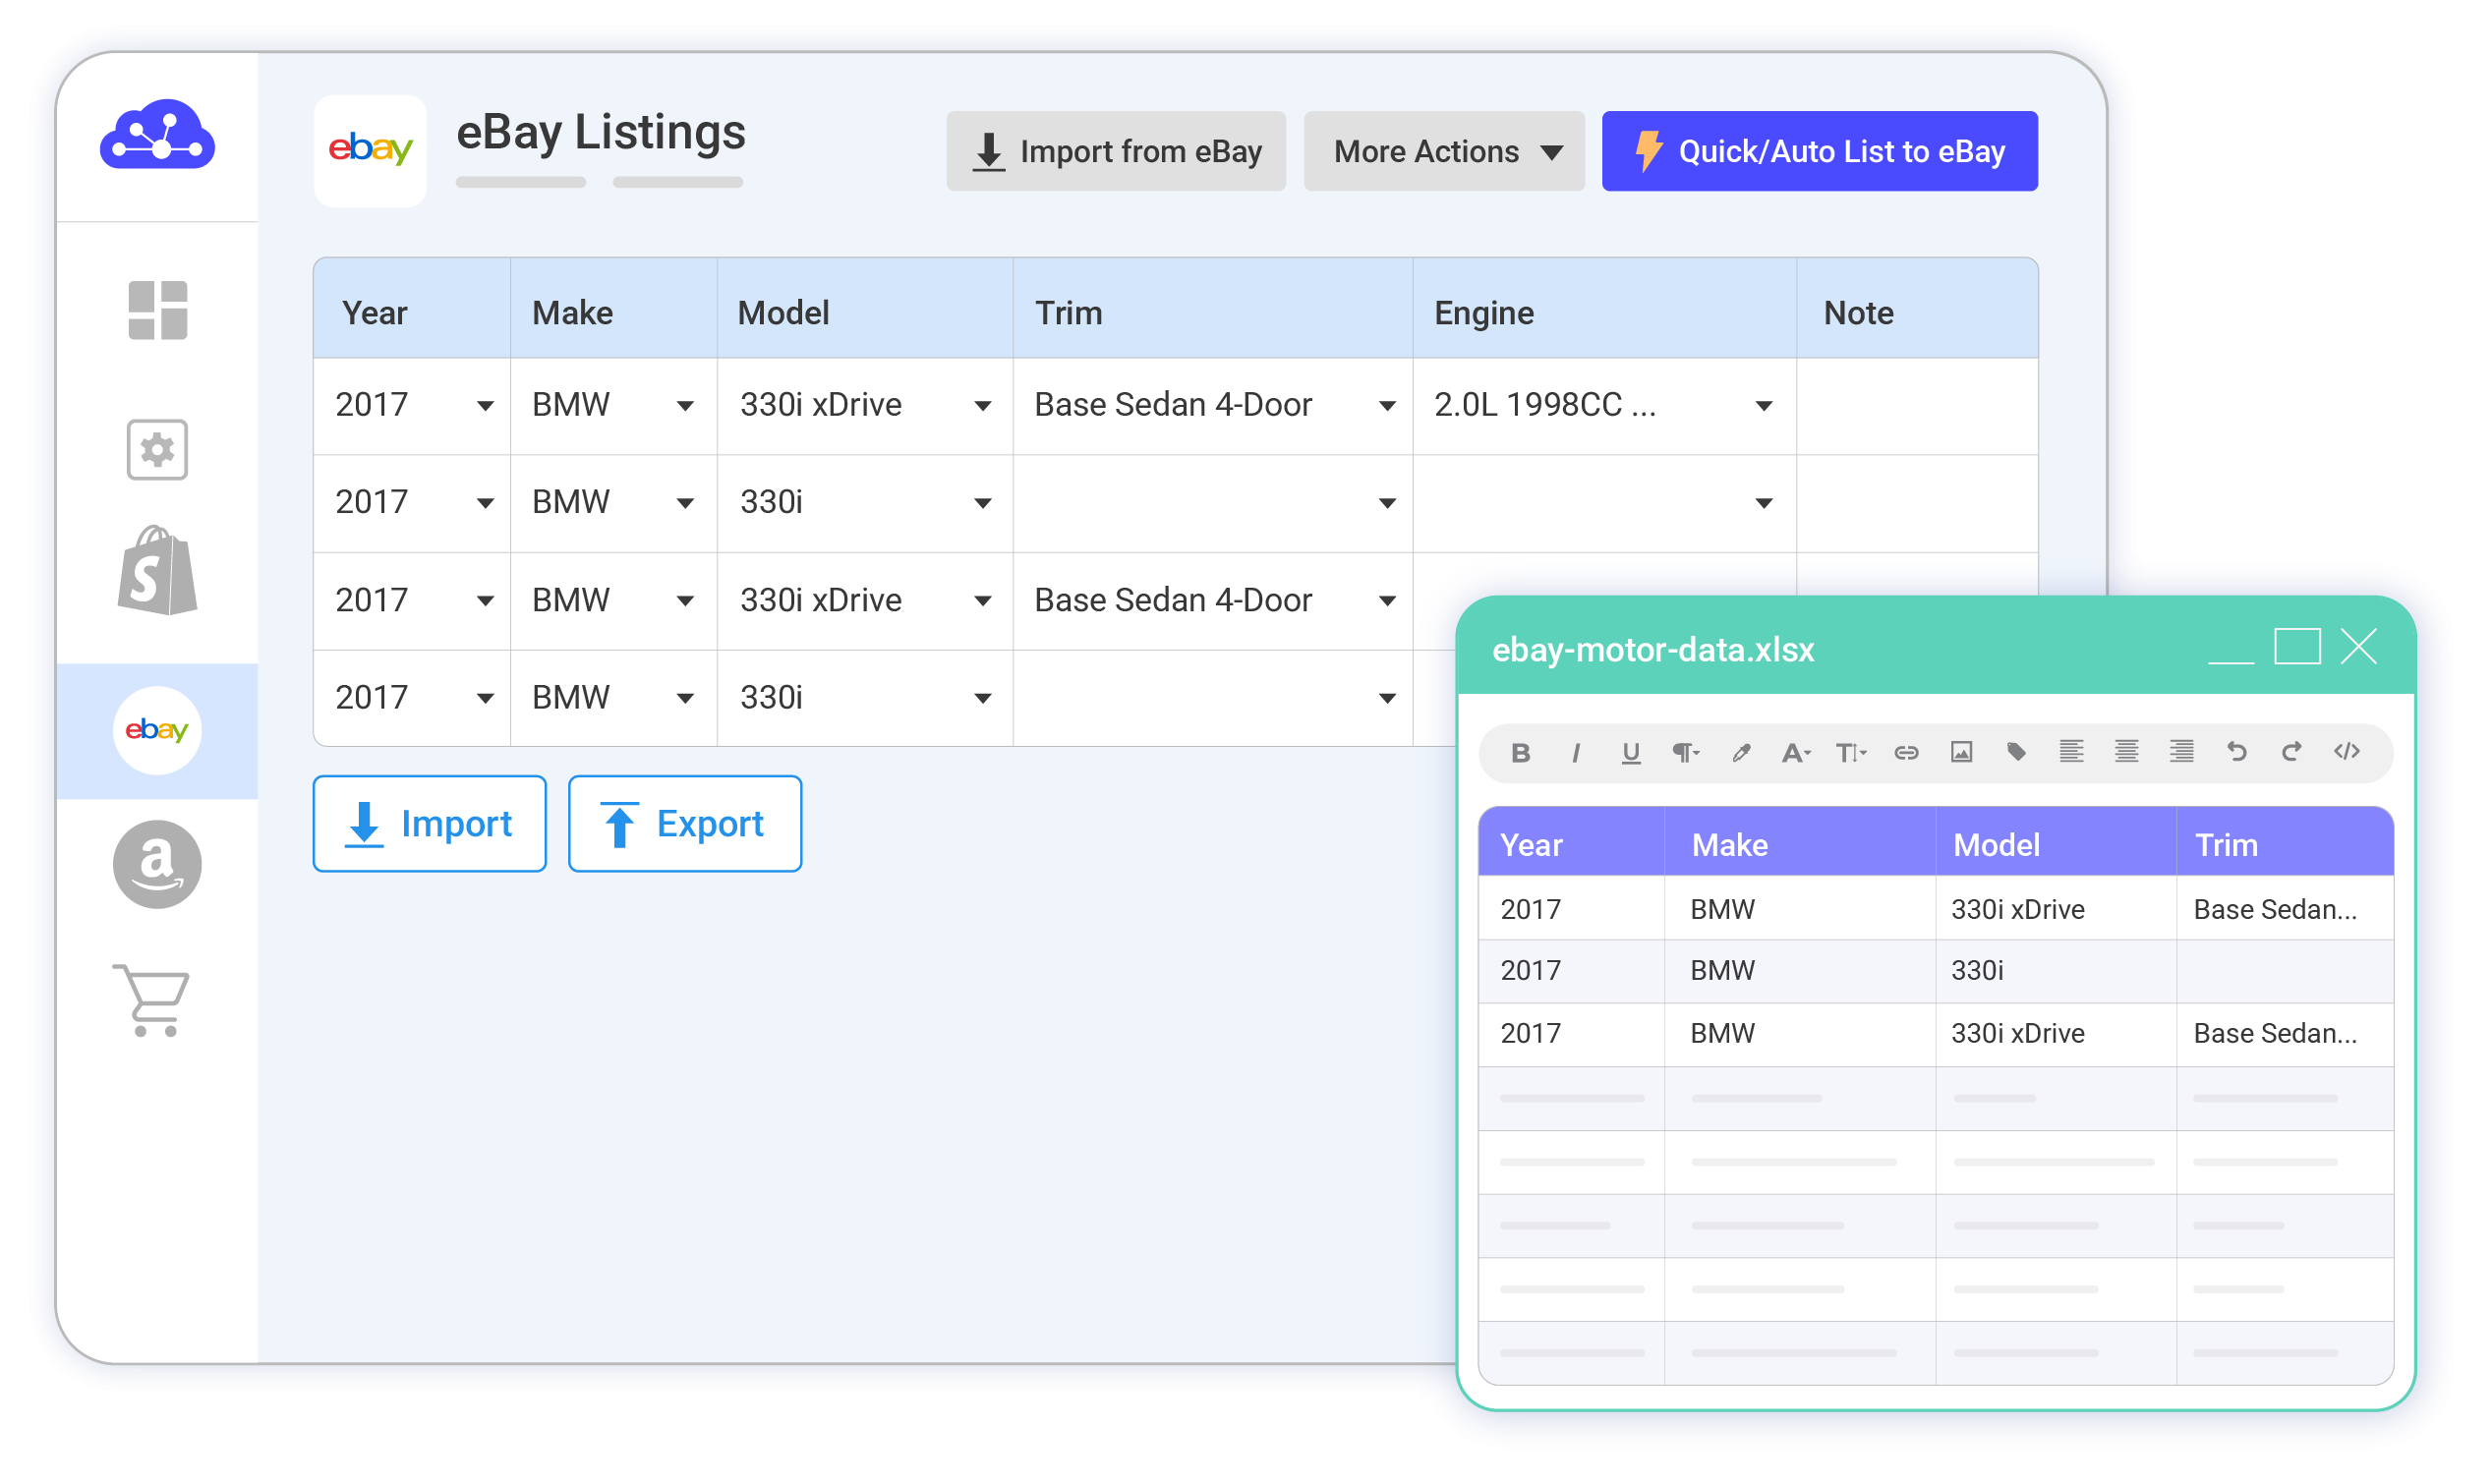Click the redo icon in editor toolbar
This screenshot has width=2492, height=1484.
(x=2293, y=752)
